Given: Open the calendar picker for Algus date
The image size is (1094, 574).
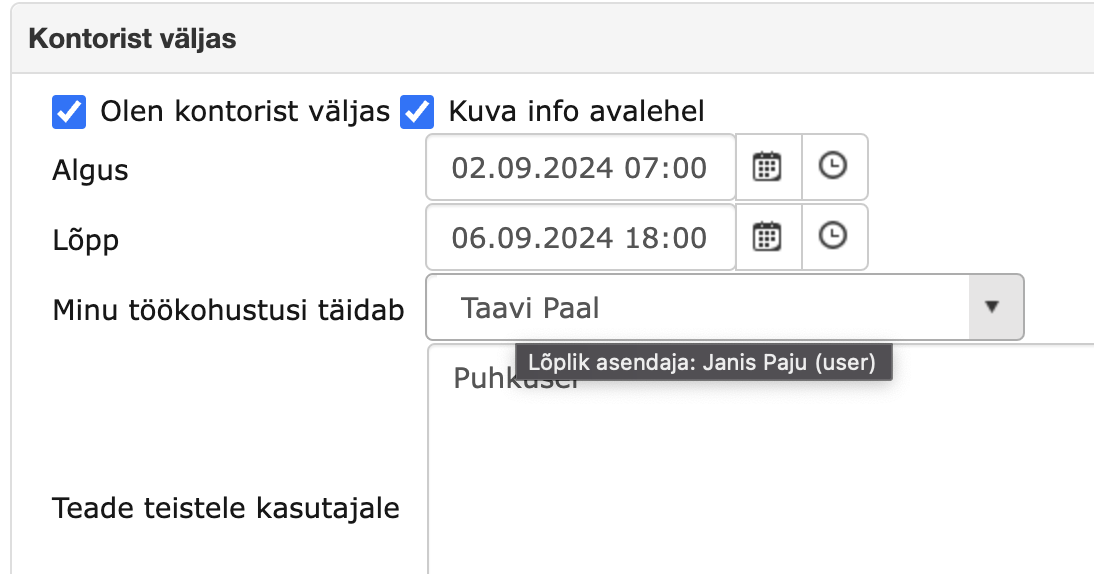Looking at the screenshot, I should coord(768,167).
